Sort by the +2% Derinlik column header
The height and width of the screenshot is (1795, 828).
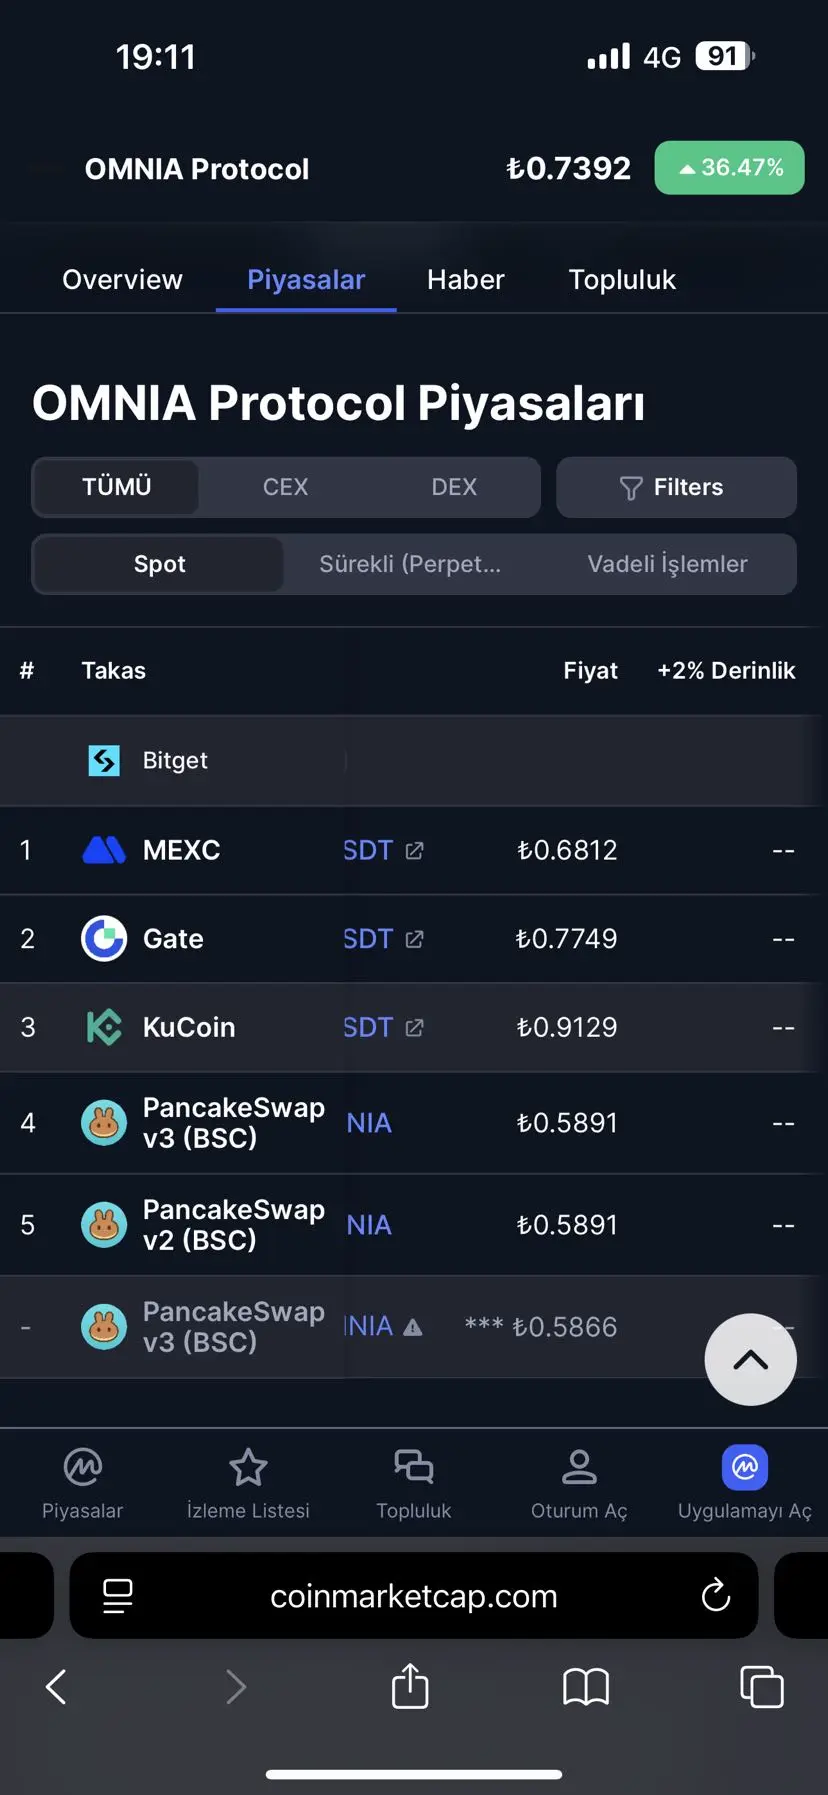(726, 670)
